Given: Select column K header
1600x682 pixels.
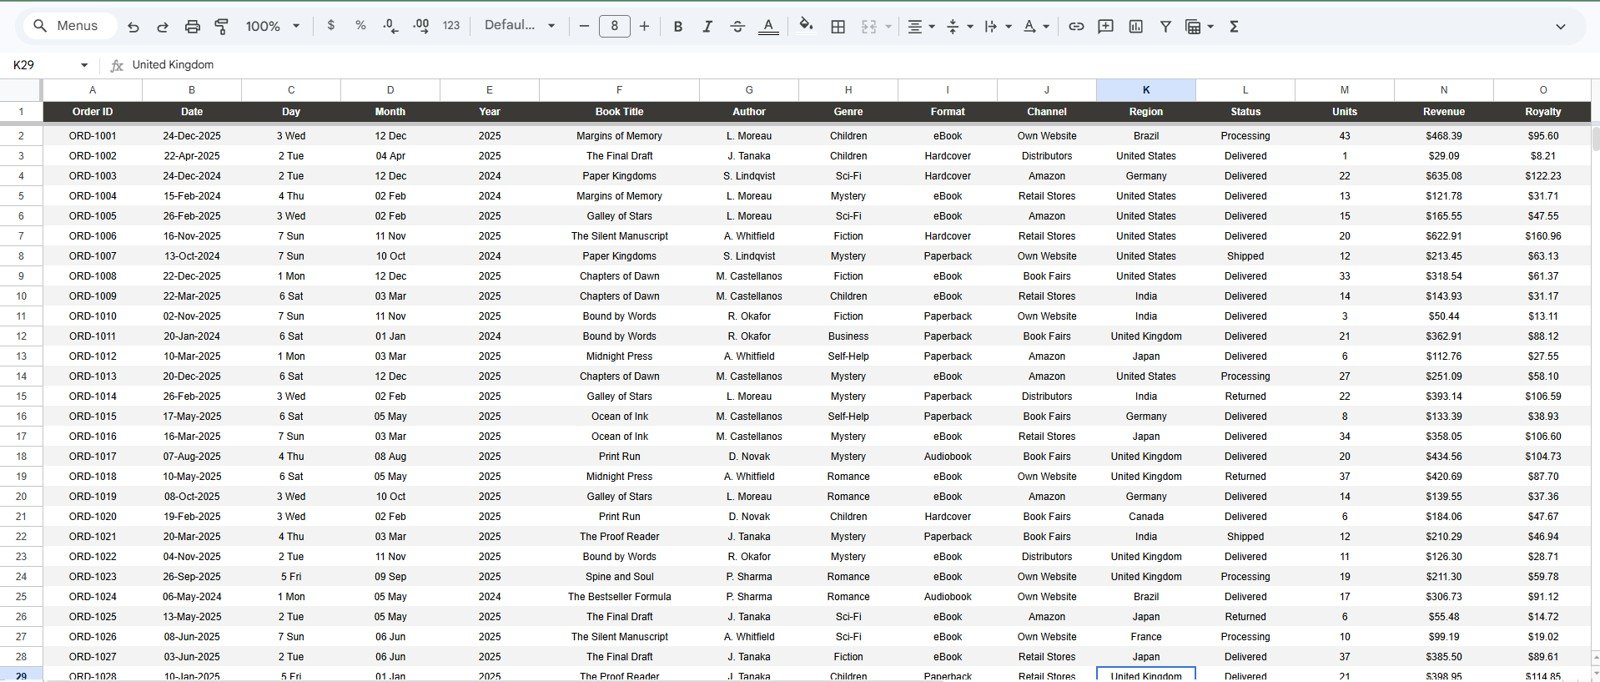Looking at the screenshot, I should [1146, 90].
